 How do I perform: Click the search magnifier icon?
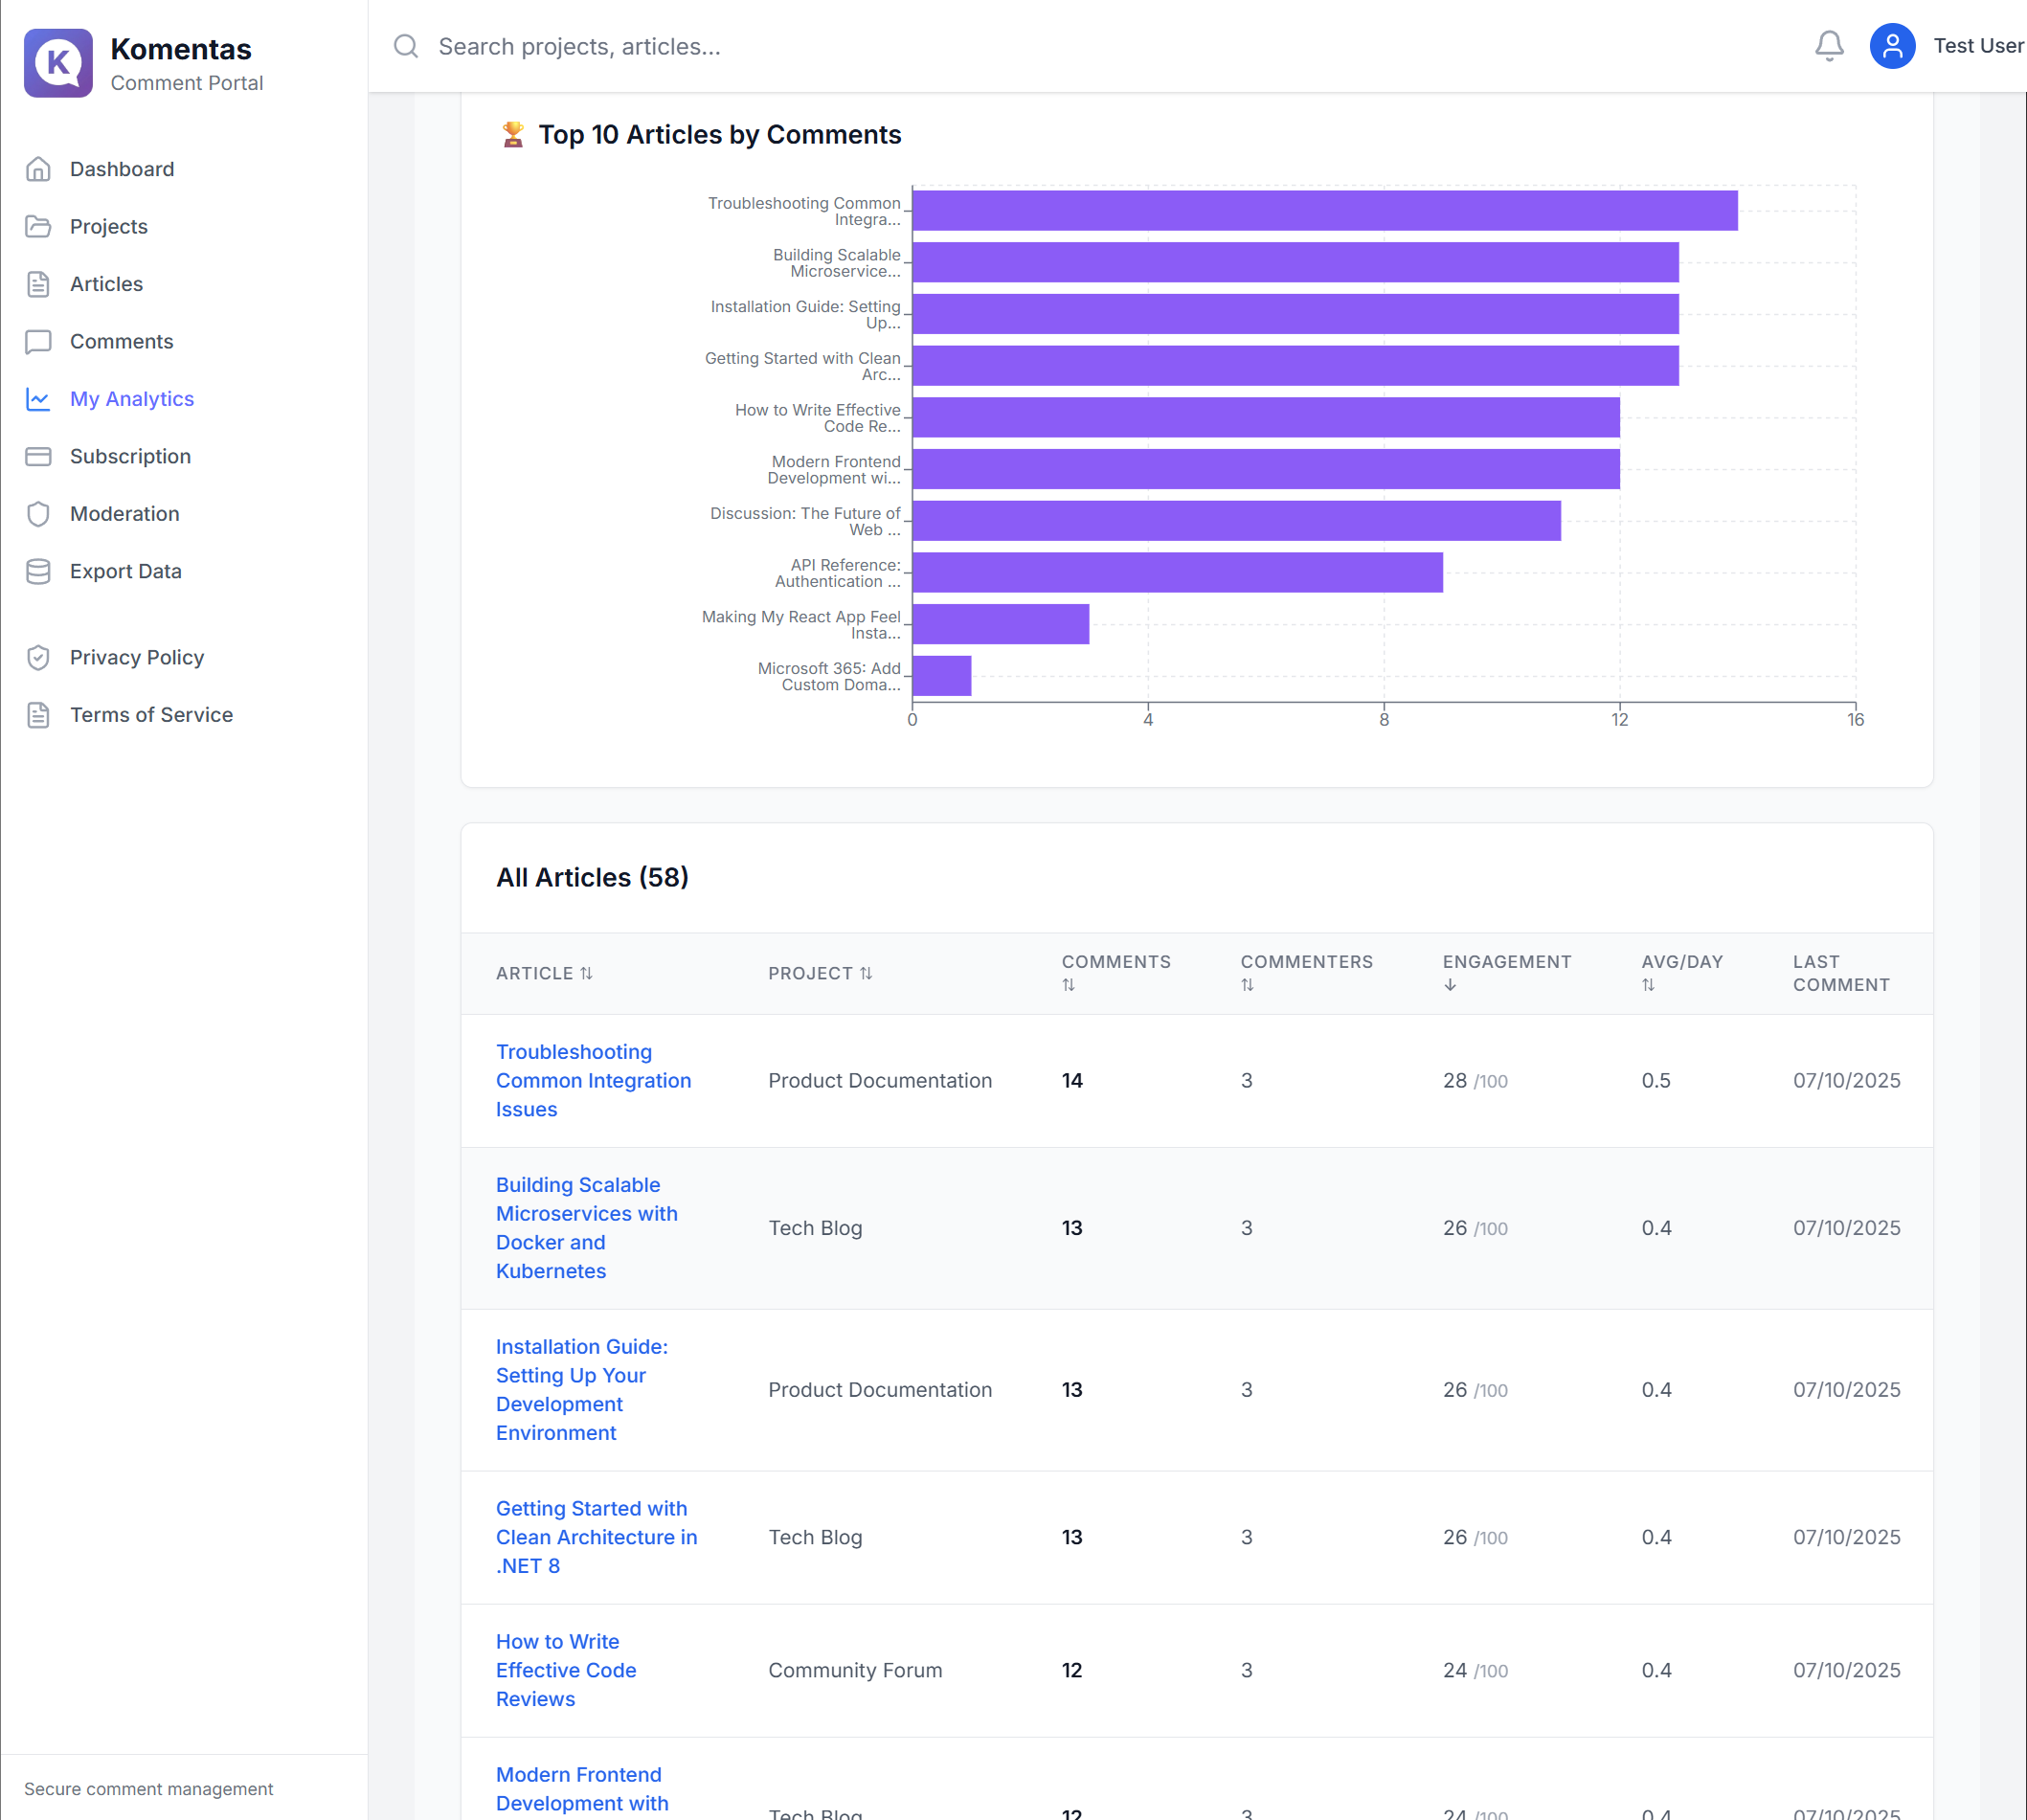405,46
